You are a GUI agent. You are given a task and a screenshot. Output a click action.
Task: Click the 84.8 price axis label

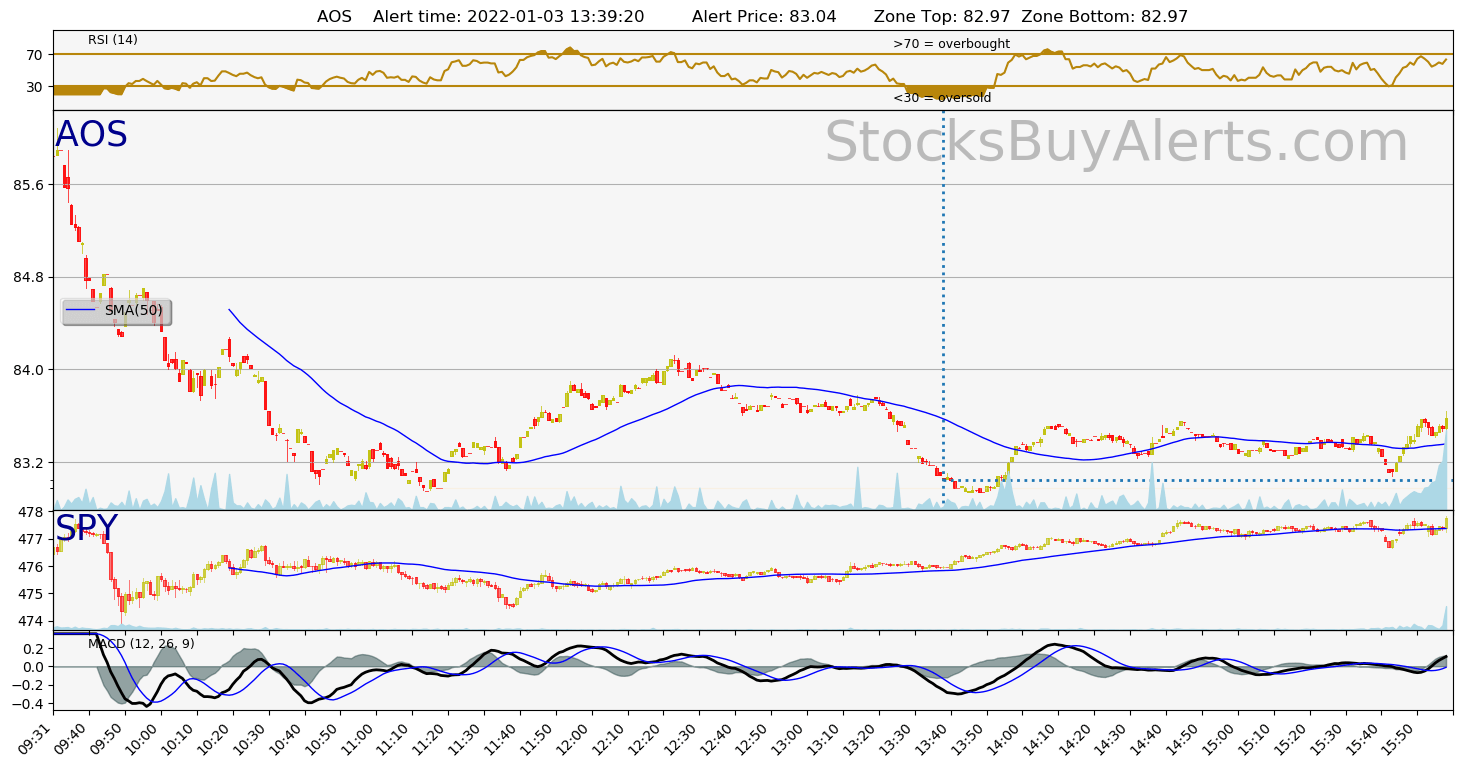[x=28, y=277]
